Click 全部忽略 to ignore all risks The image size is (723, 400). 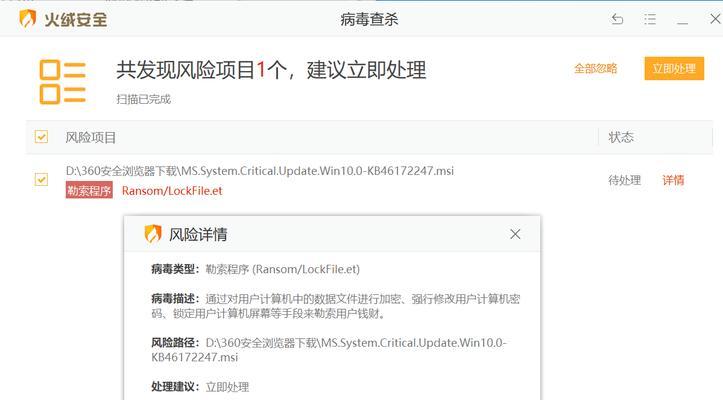(x=595, y=69)
